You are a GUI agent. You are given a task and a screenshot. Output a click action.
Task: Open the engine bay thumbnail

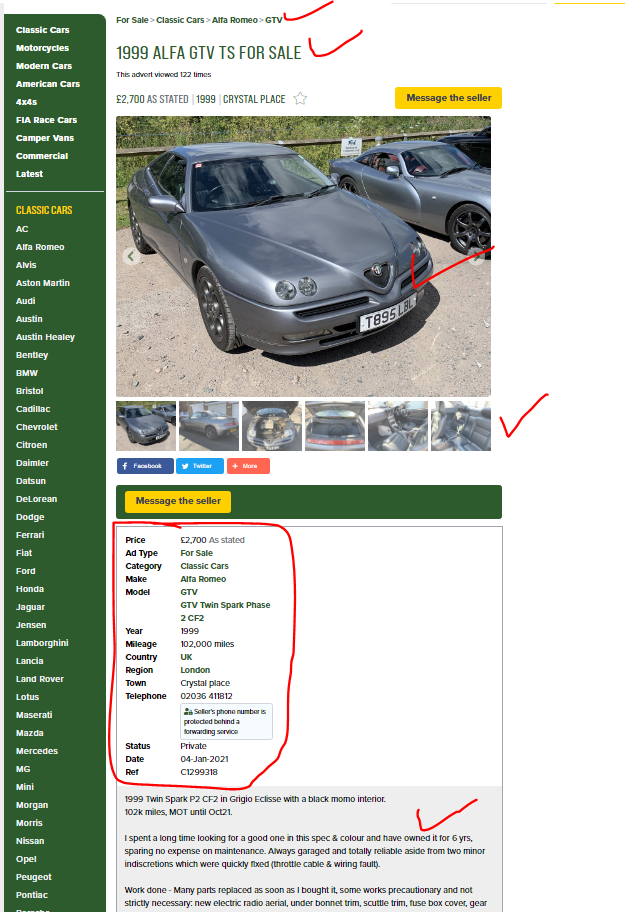pos(272,426)
